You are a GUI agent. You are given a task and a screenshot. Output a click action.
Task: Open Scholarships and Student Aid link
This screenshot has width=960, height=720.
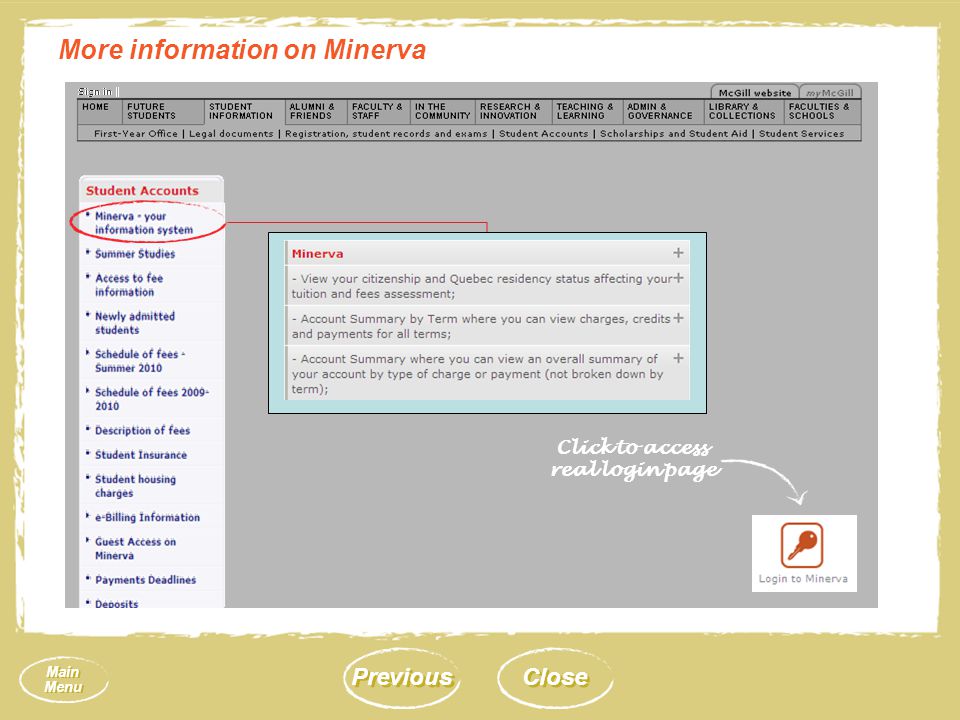pos(673,133)
